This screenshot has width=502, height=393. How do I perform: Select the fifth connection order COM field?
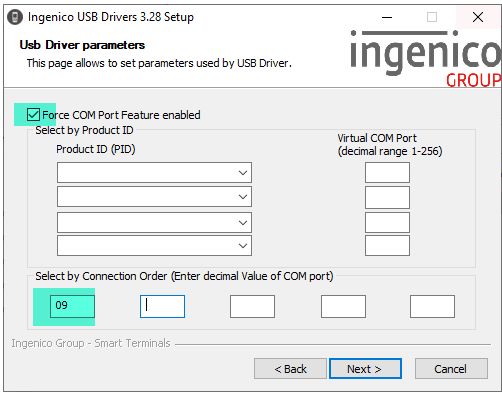[432, 306]
